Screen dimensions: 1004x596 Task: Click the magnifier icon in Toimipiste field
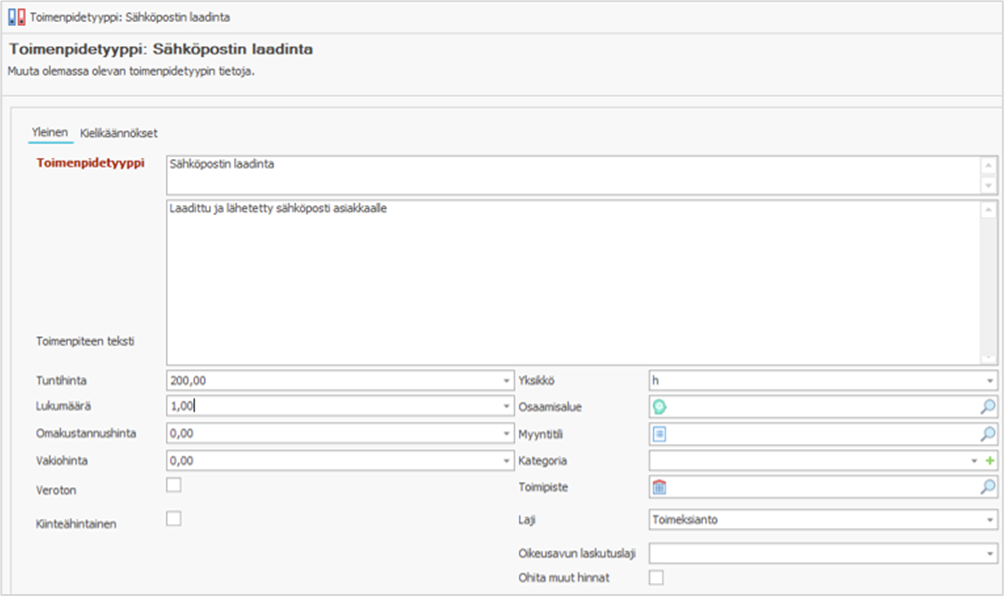point(988,487)
